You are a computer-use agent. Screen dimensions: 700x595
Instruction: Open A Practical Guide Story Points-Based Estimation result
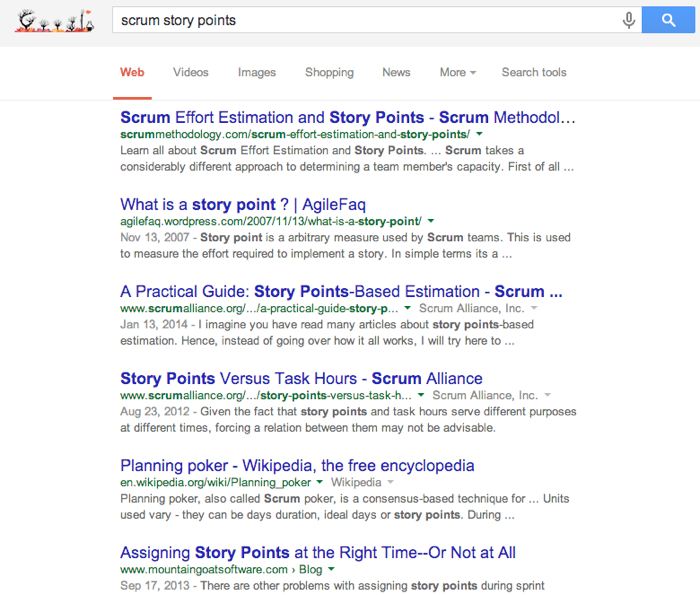point(341,291)
